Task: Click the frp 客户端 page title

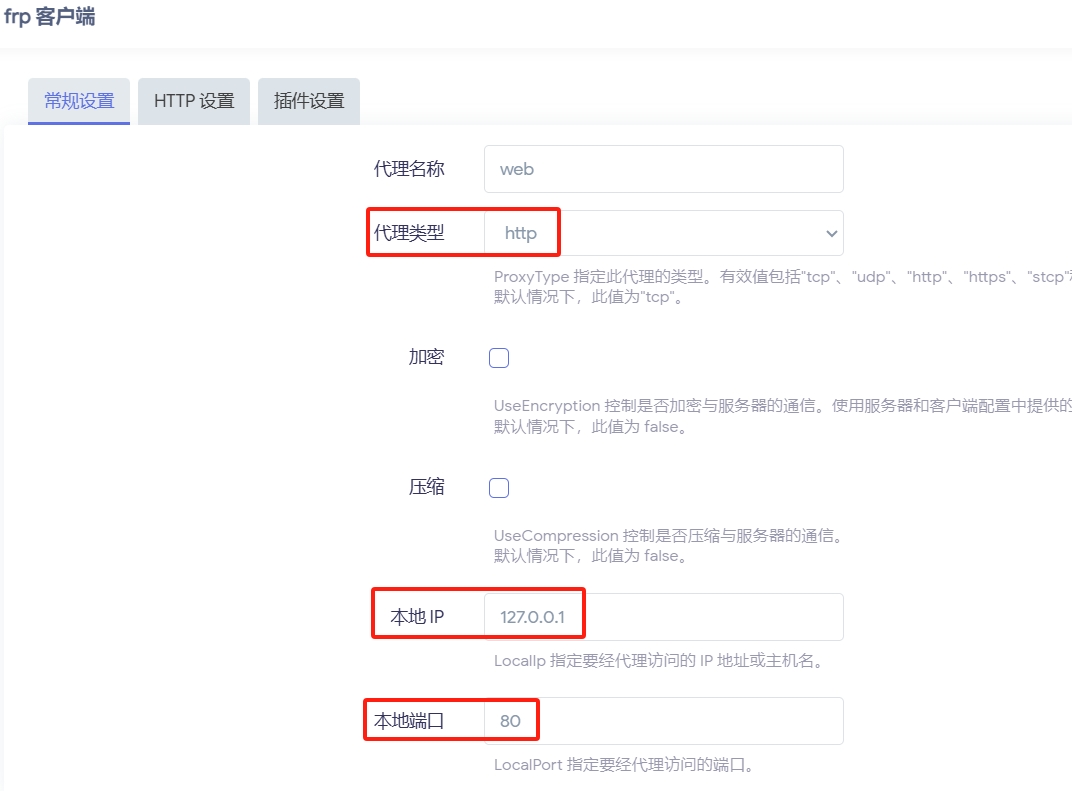Action: coord(50,17)
